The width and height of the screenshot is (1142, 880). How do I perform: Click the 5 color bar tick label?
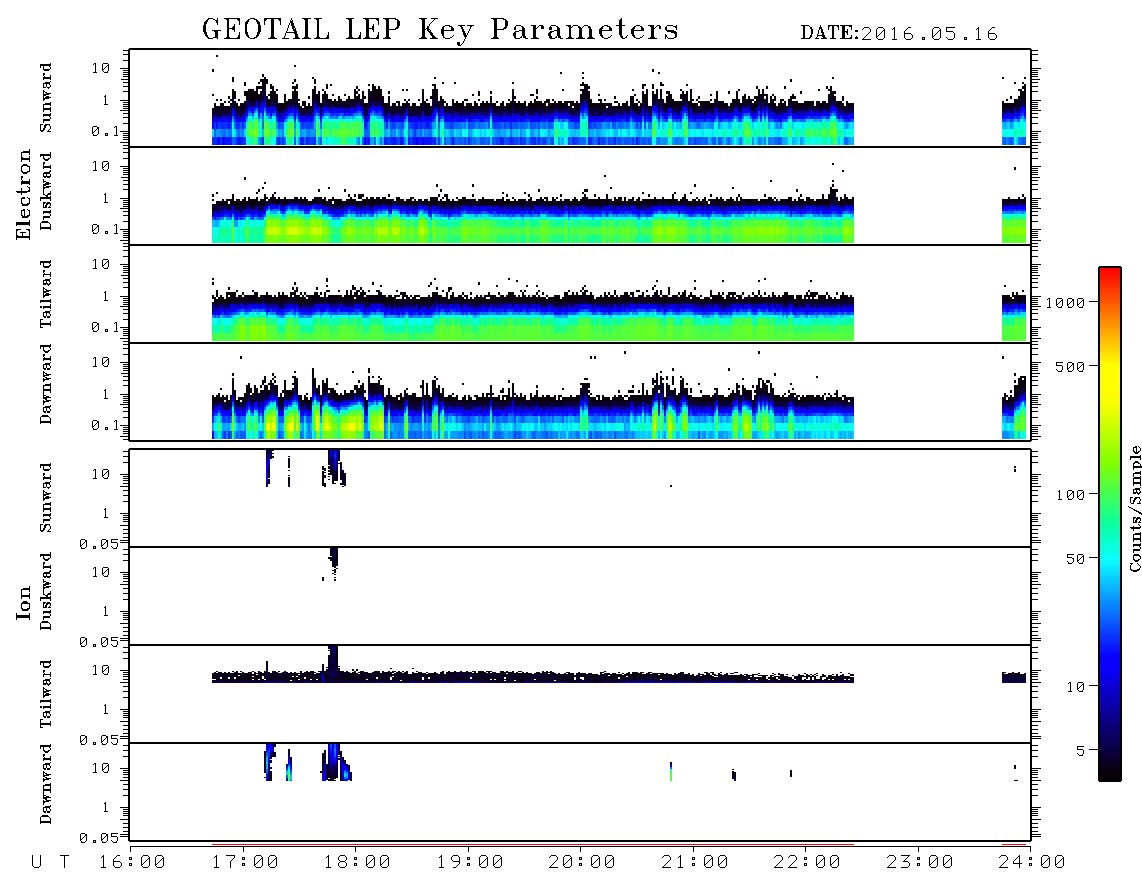click(x=1081, y=751)
